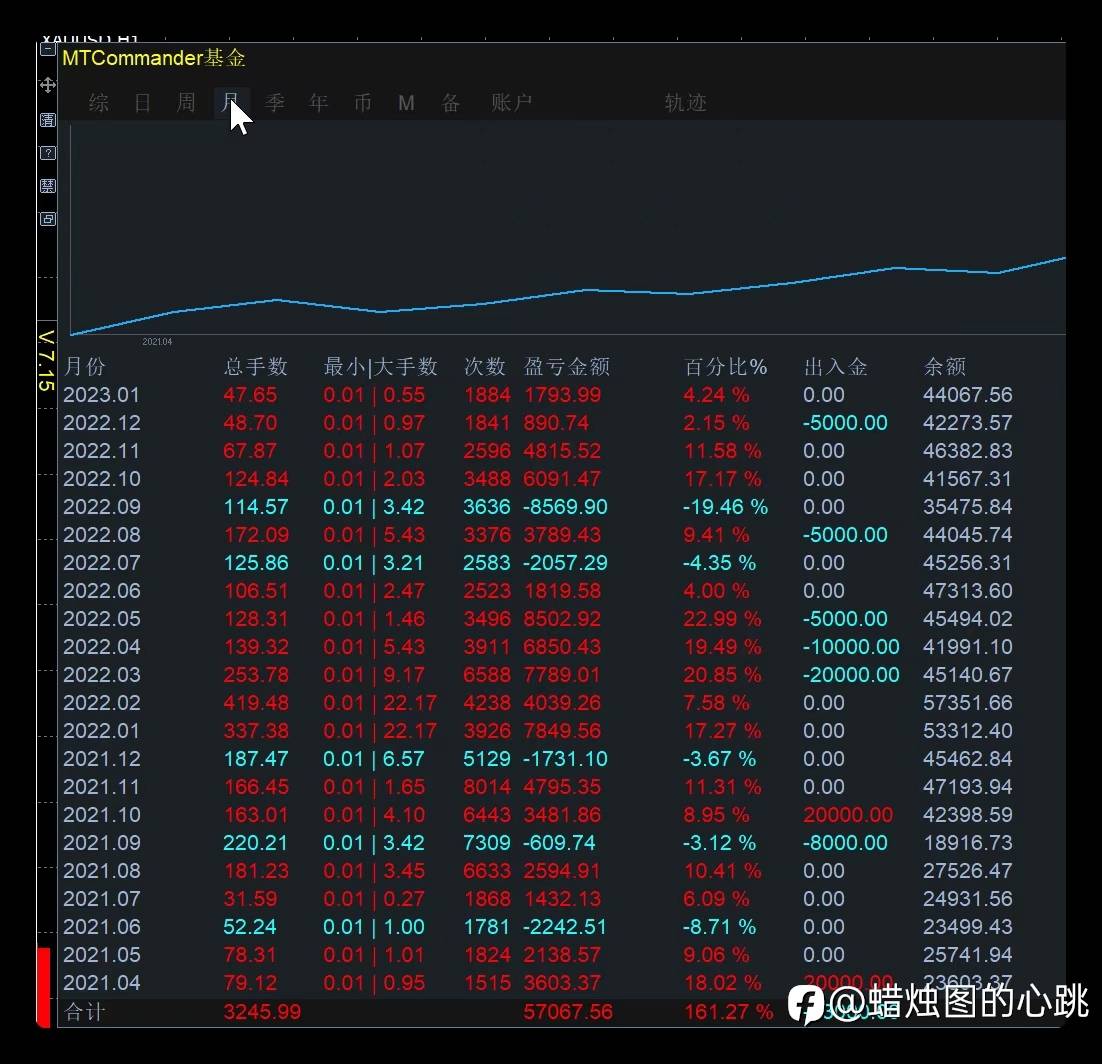Click total lots 125.86
1102x1064 pixels.
pos(256,563)
